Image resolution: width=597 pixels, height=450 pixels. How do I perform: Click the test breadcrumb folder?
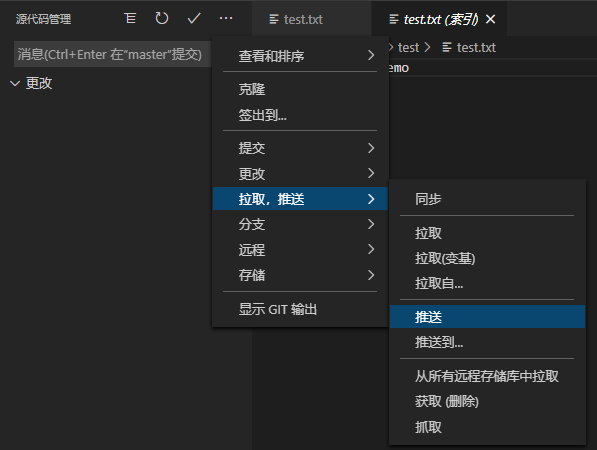pos(408,48)
